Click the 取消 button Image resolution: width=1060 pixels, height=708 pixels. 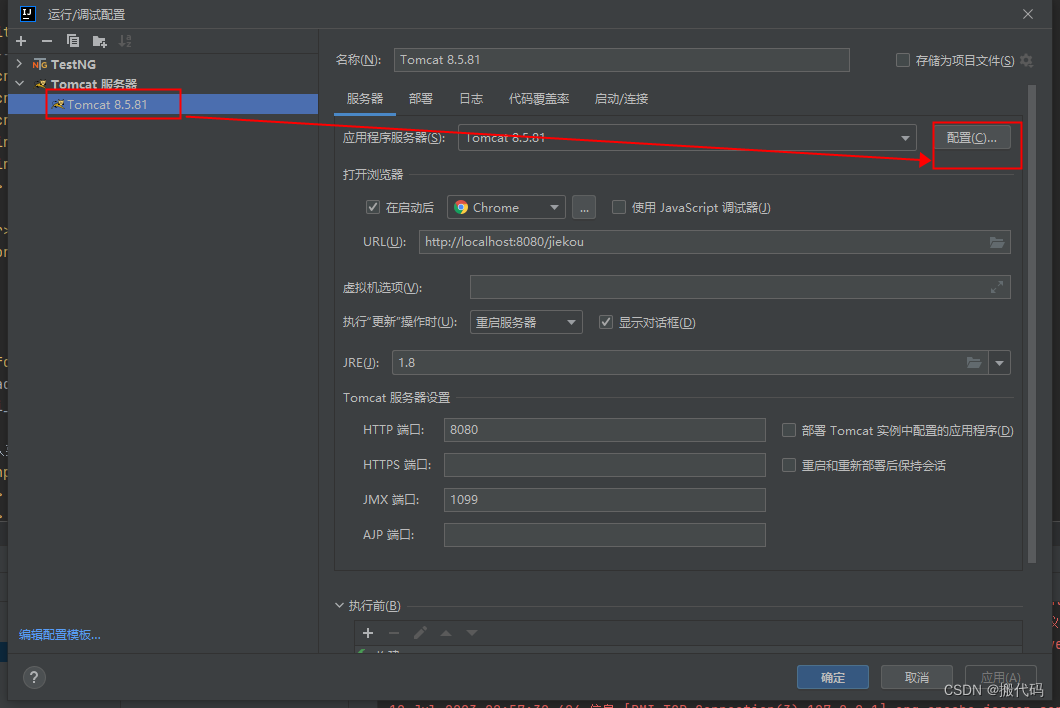pos(917,677)
